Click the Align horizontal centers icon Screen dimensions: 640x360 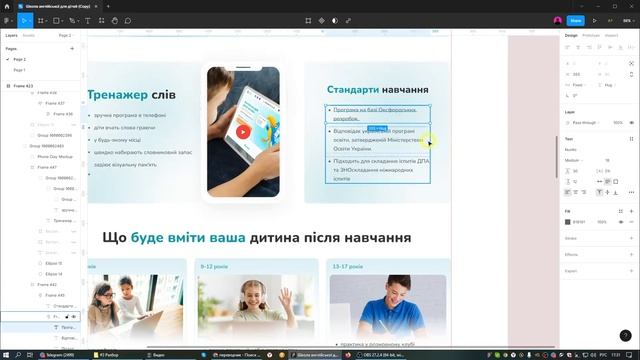tap(578, 48)
